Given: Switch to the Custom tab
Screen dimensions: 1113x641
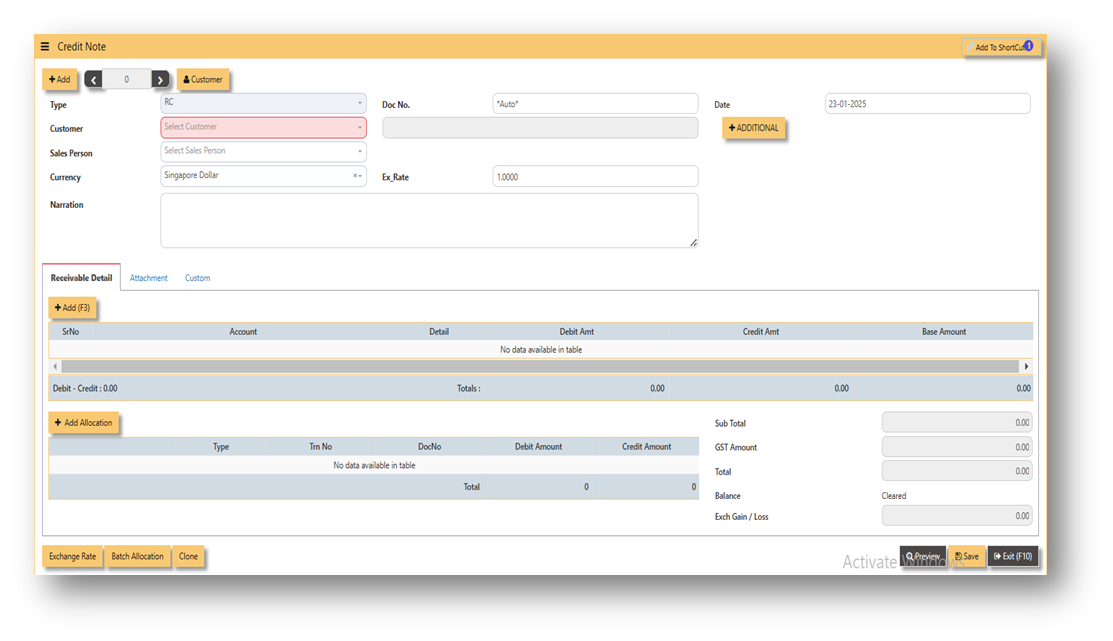Looking at the screenshot, I should point(197,278).
